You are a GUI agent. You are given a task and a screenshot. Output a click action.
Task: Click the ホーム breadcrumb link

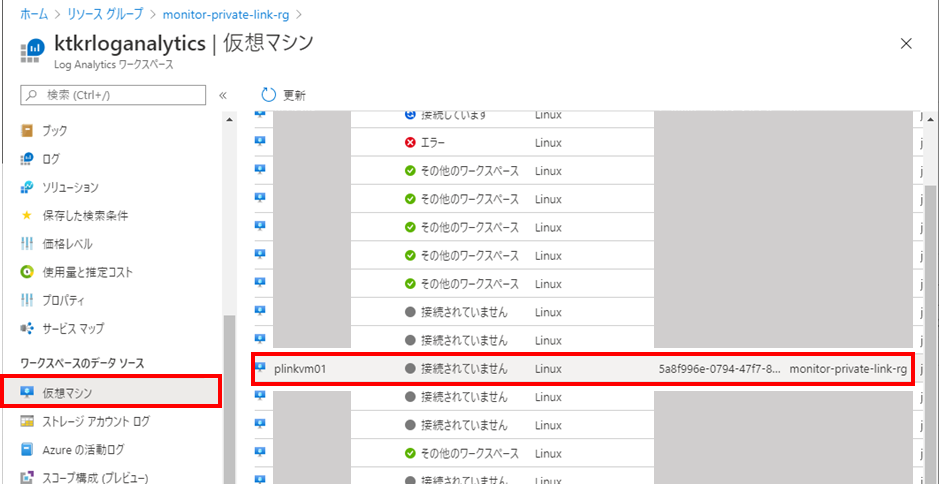pos(34,14)
